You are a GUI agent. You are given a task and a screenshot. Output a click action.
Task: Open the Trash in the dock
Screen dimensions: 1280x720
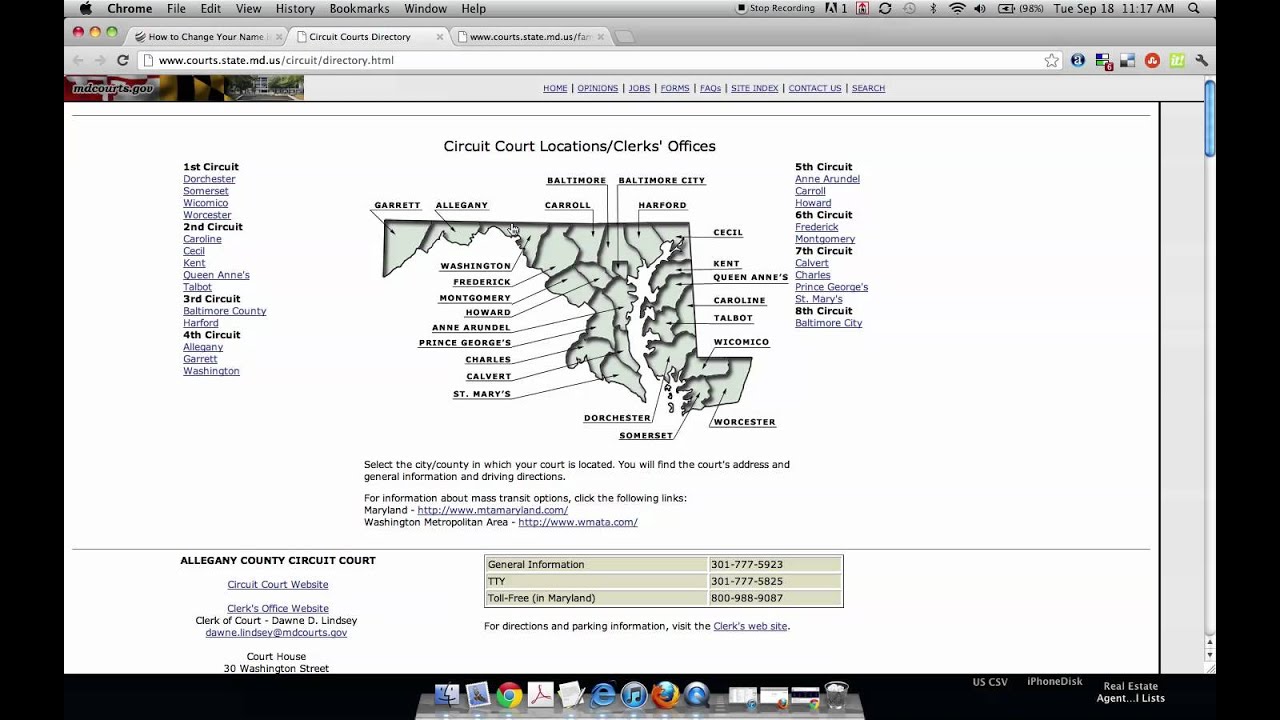click(837, 695)
